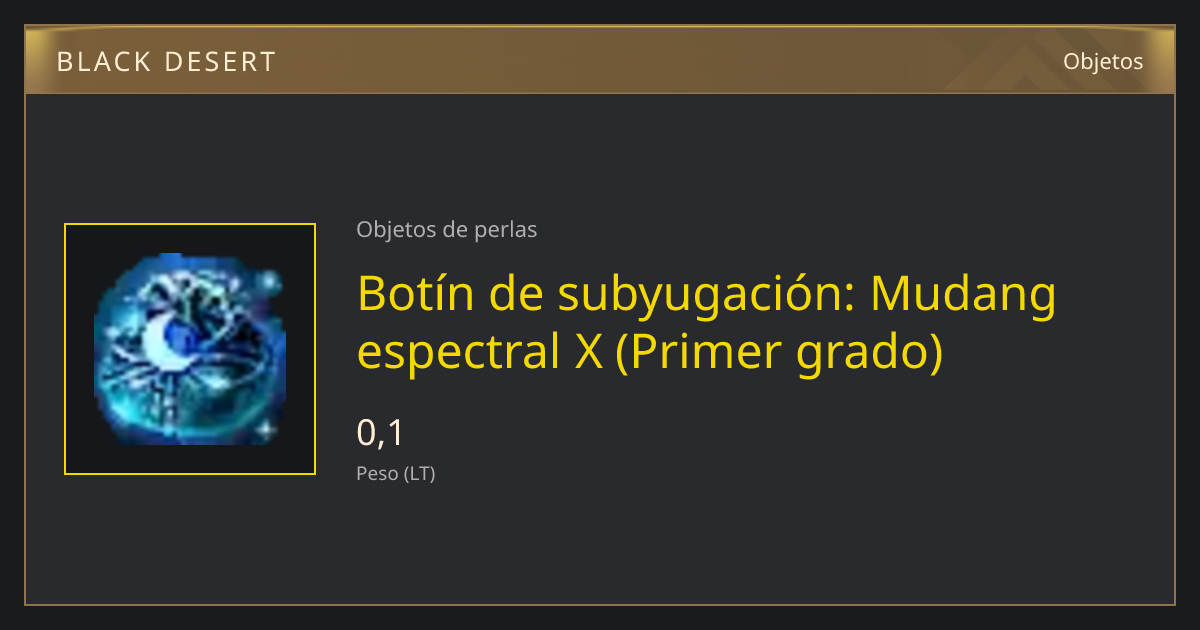Click the espectral X text
Viewport: 1200px width, 630px height.
click(480, 353)
